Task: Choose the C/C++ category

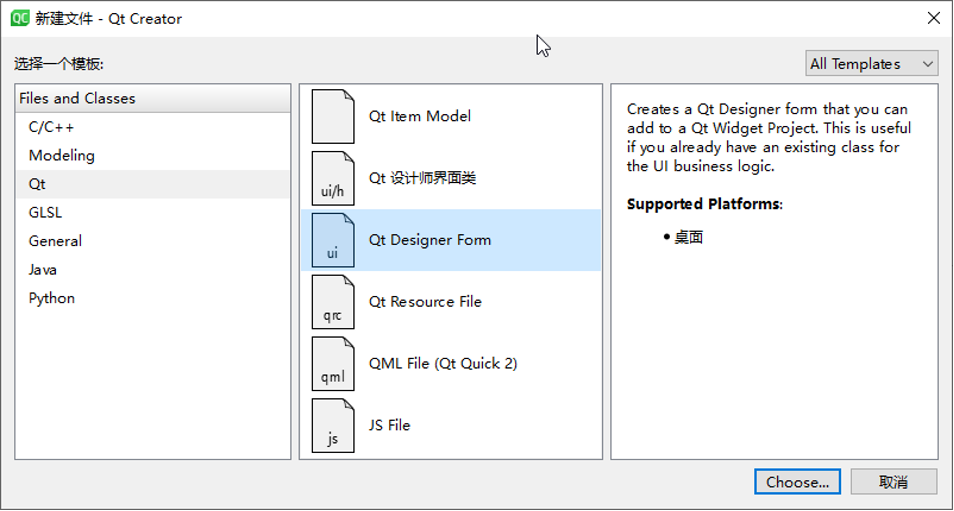Action: tap(153, 127)
